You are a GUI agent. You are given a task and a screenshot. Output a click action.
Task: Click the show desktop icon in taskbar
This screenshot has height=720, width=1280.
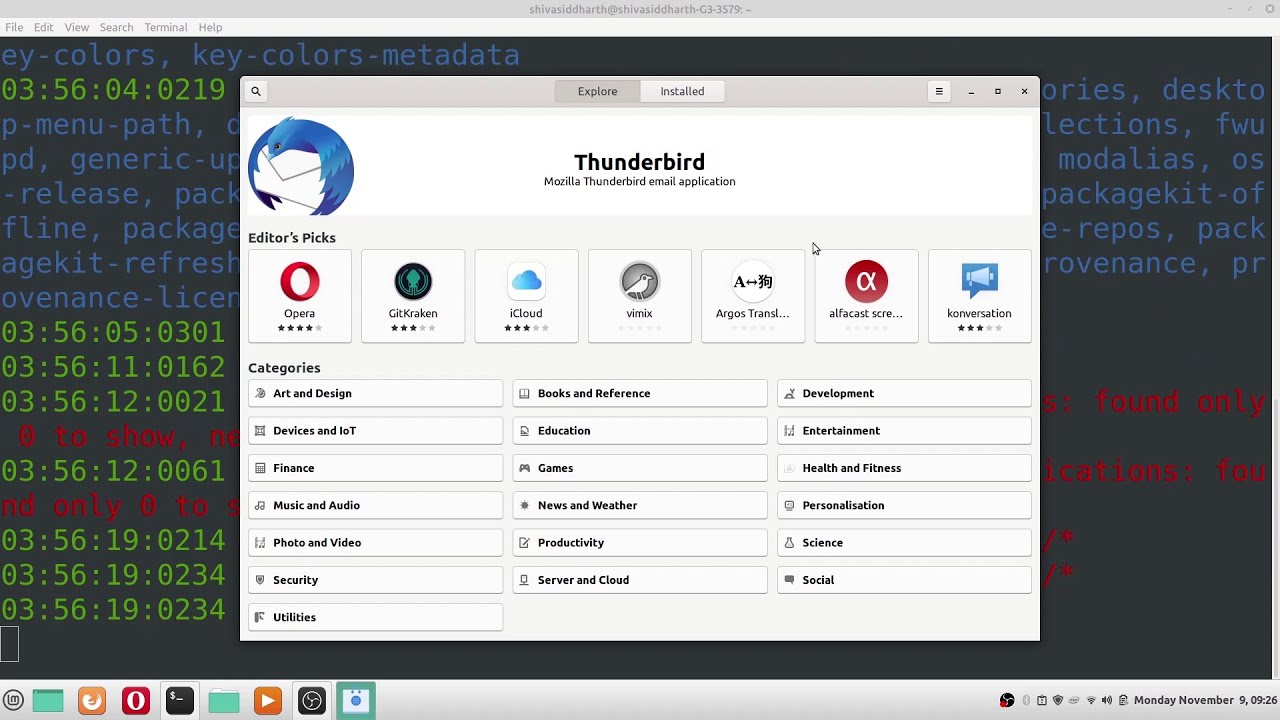tap(48, 701)
